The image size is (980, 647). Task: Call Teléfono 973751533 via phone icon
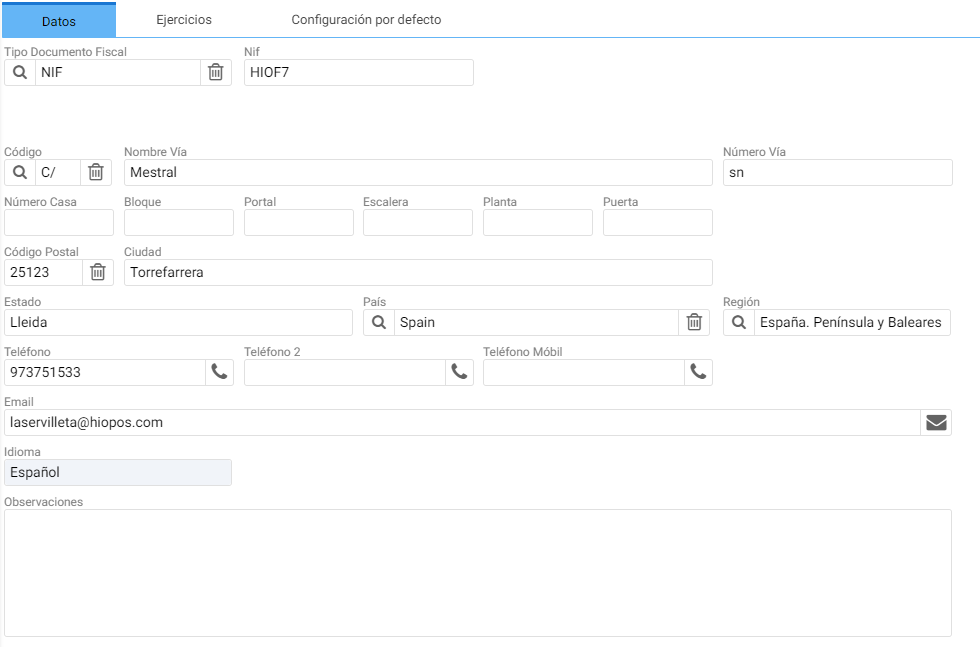pos(219,373)
